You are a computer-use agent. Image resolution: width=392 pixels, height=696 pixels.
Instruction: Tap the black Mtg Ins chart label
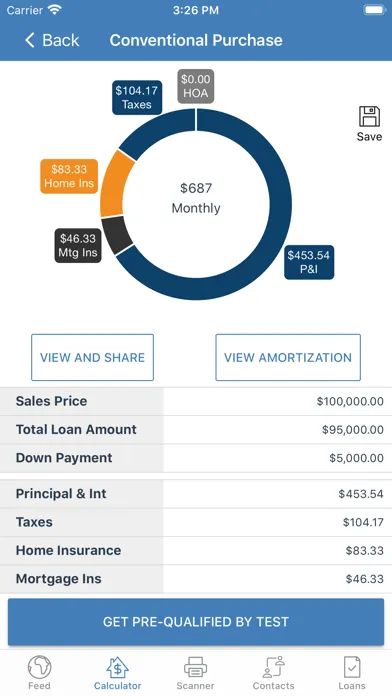pos(78,245)
